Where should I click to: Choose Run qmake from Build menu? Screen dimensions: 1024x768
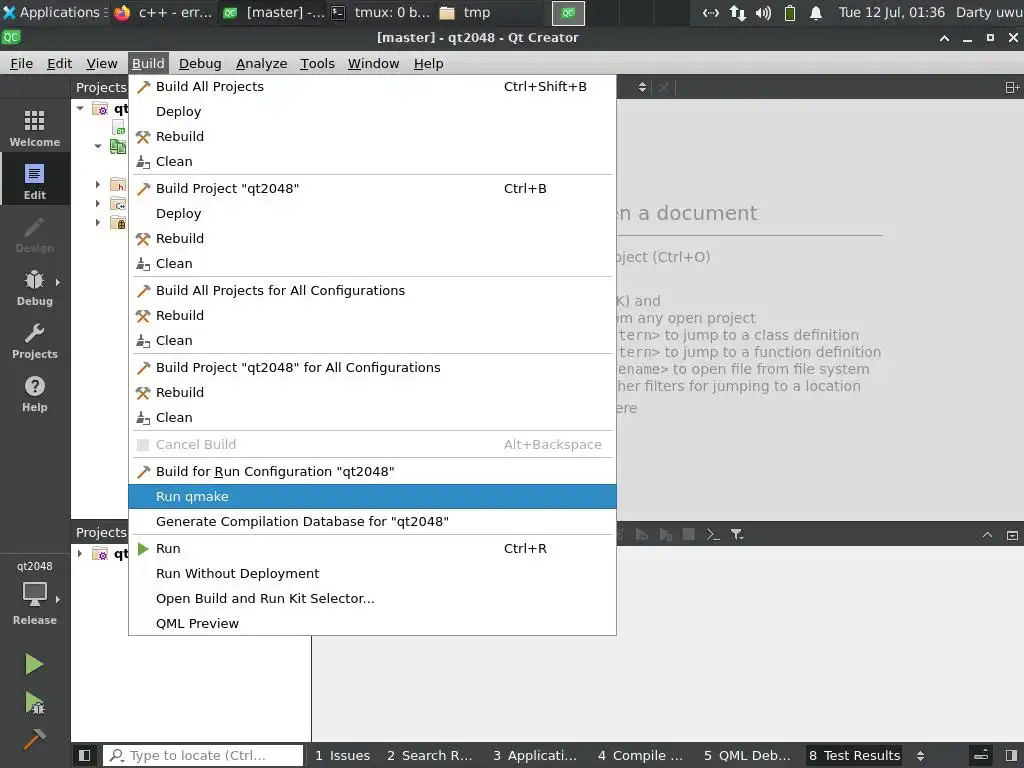click(372, 497)
